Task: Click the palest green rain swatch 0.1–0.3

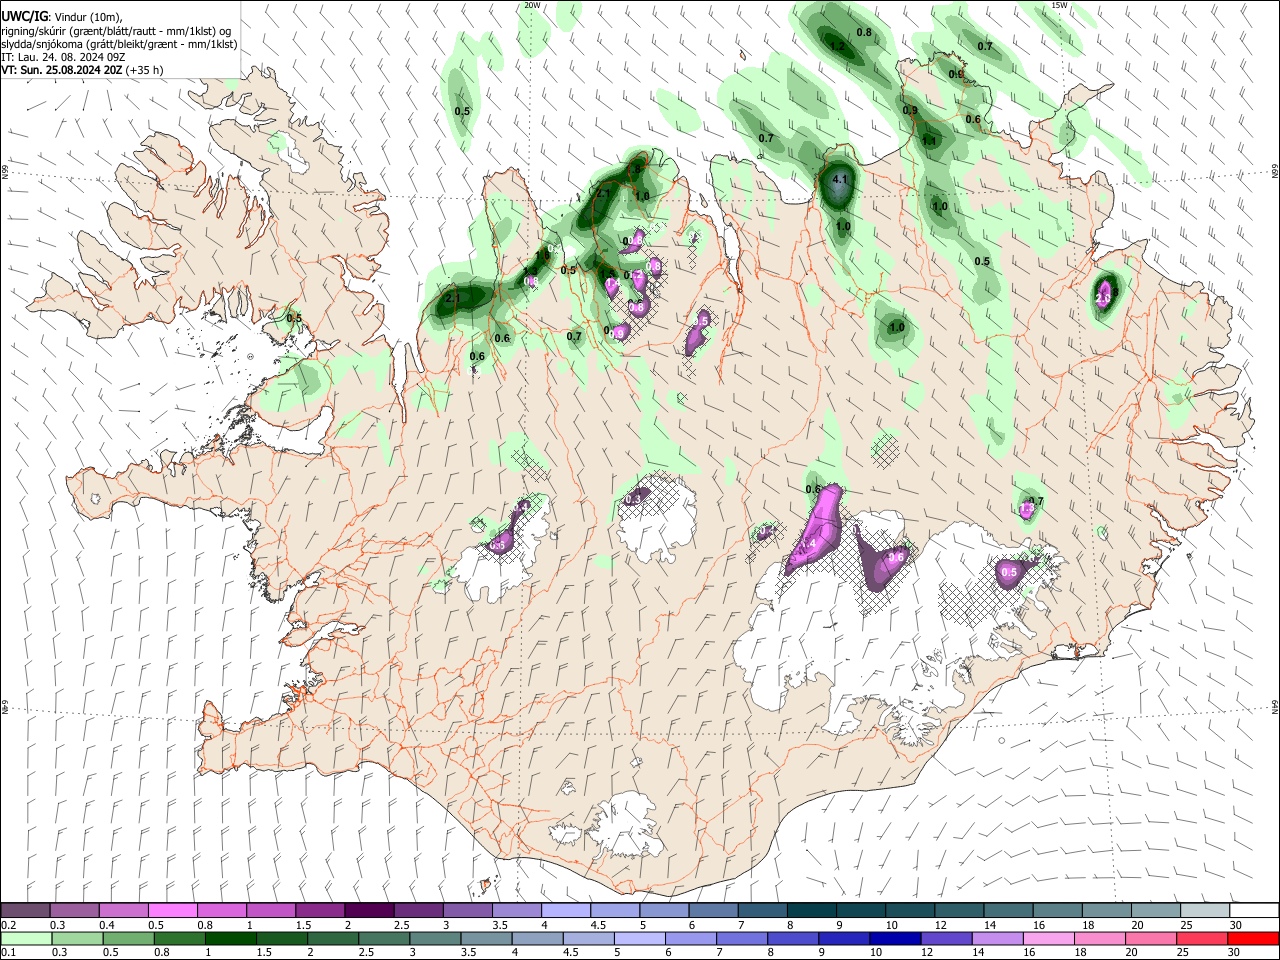Action: [26, 938]
